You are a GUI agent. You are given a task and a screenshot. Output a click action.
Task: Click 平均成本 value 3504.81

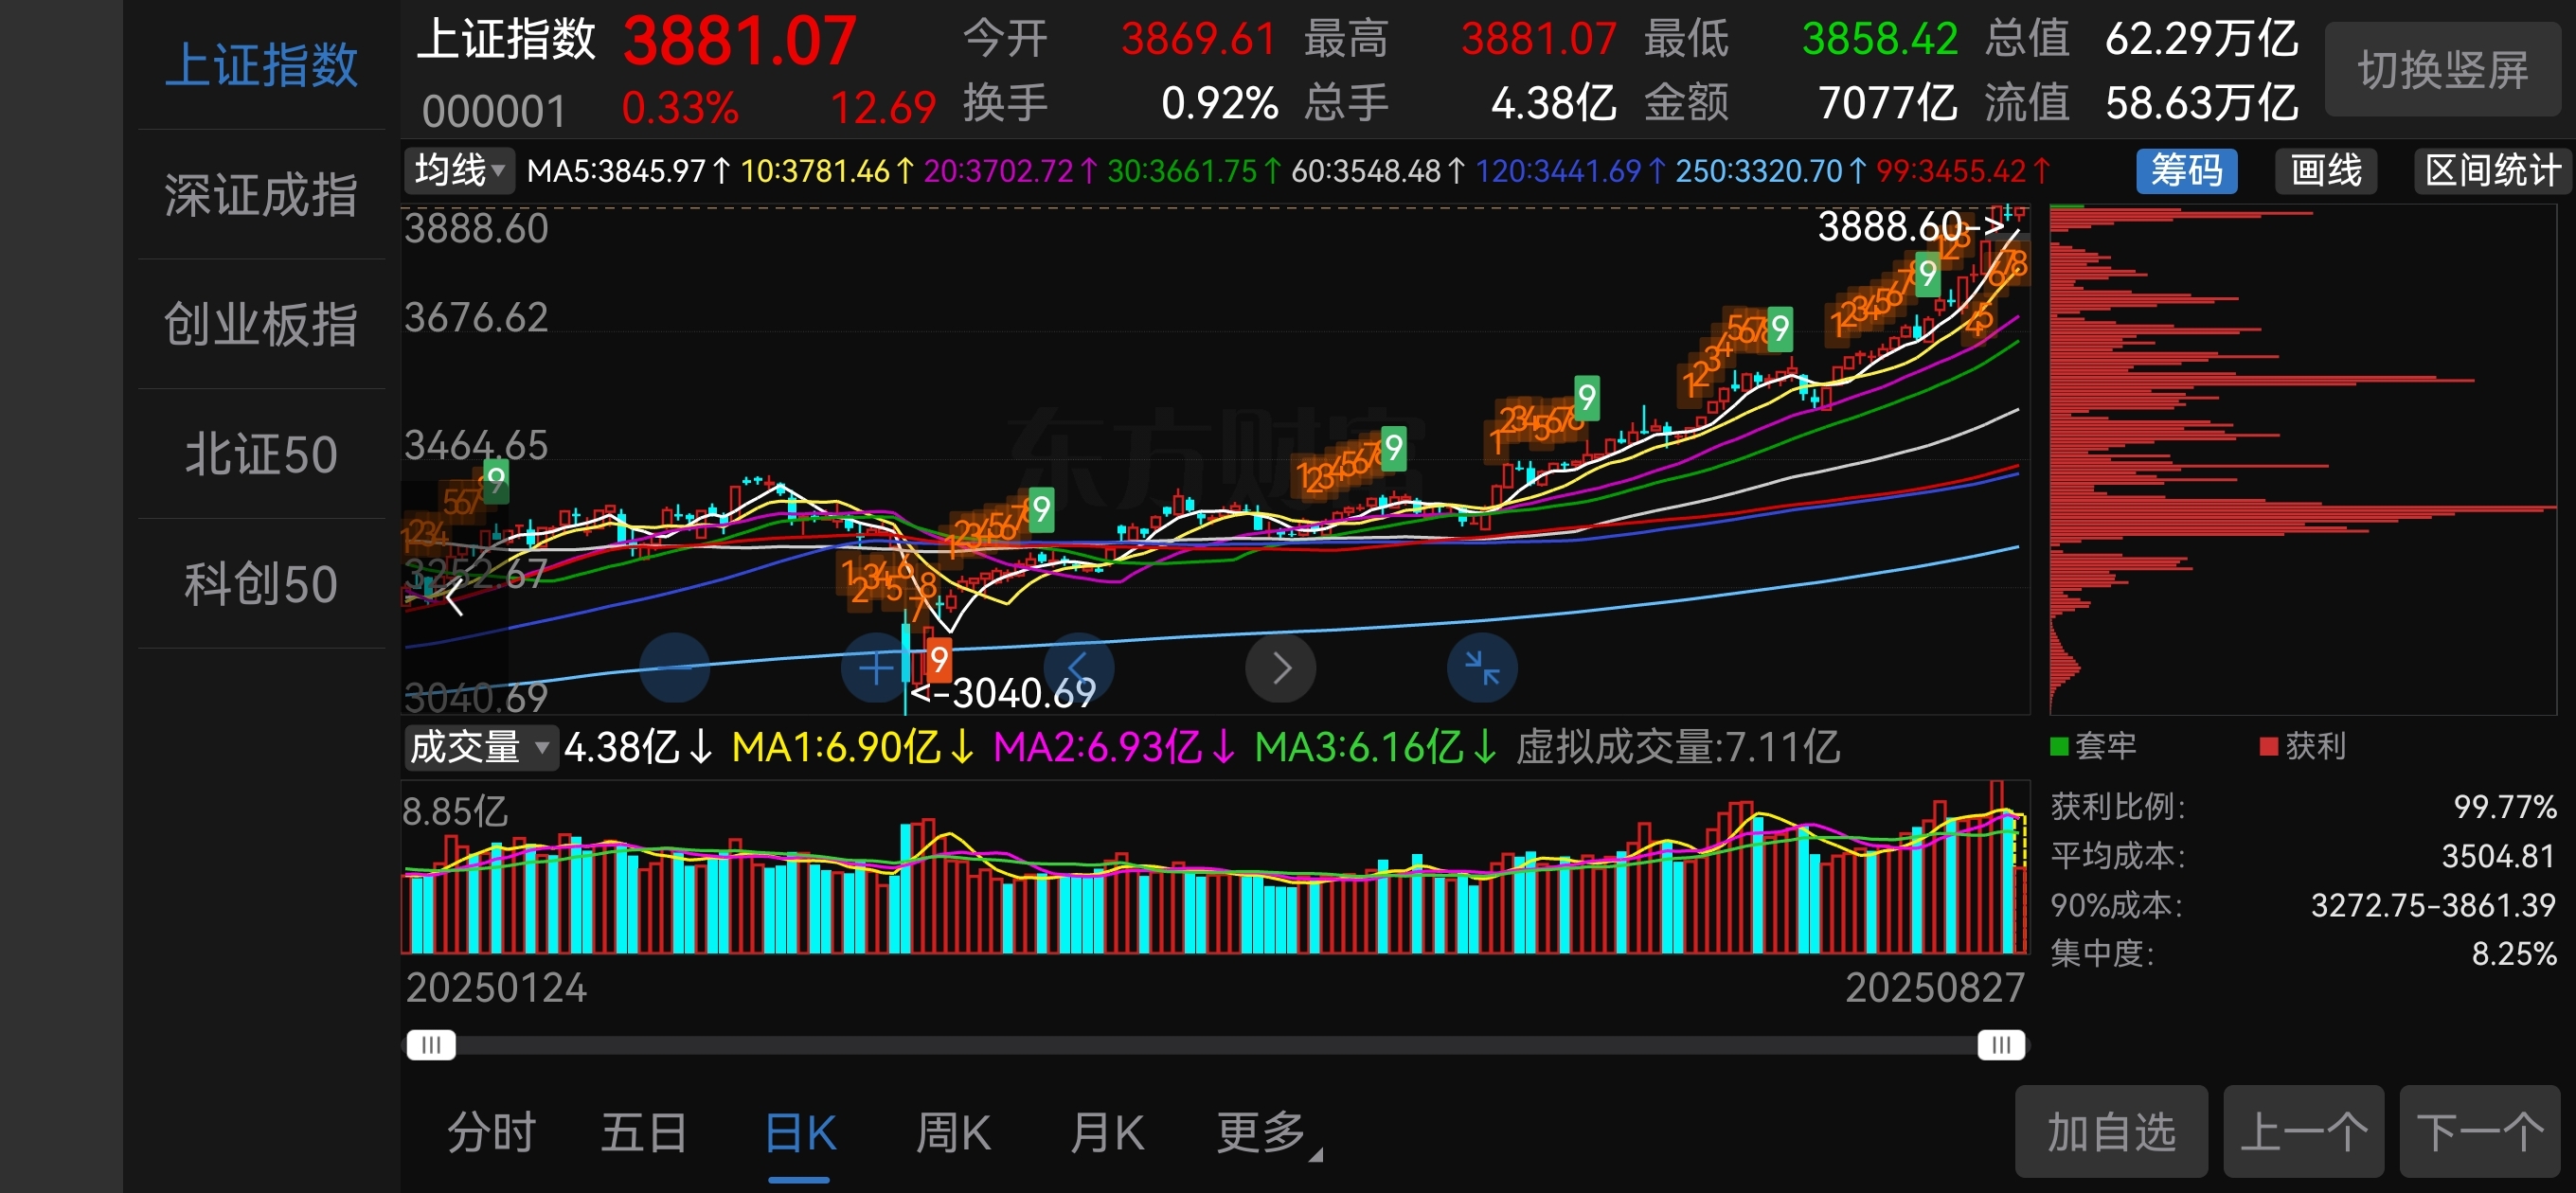2498,856
